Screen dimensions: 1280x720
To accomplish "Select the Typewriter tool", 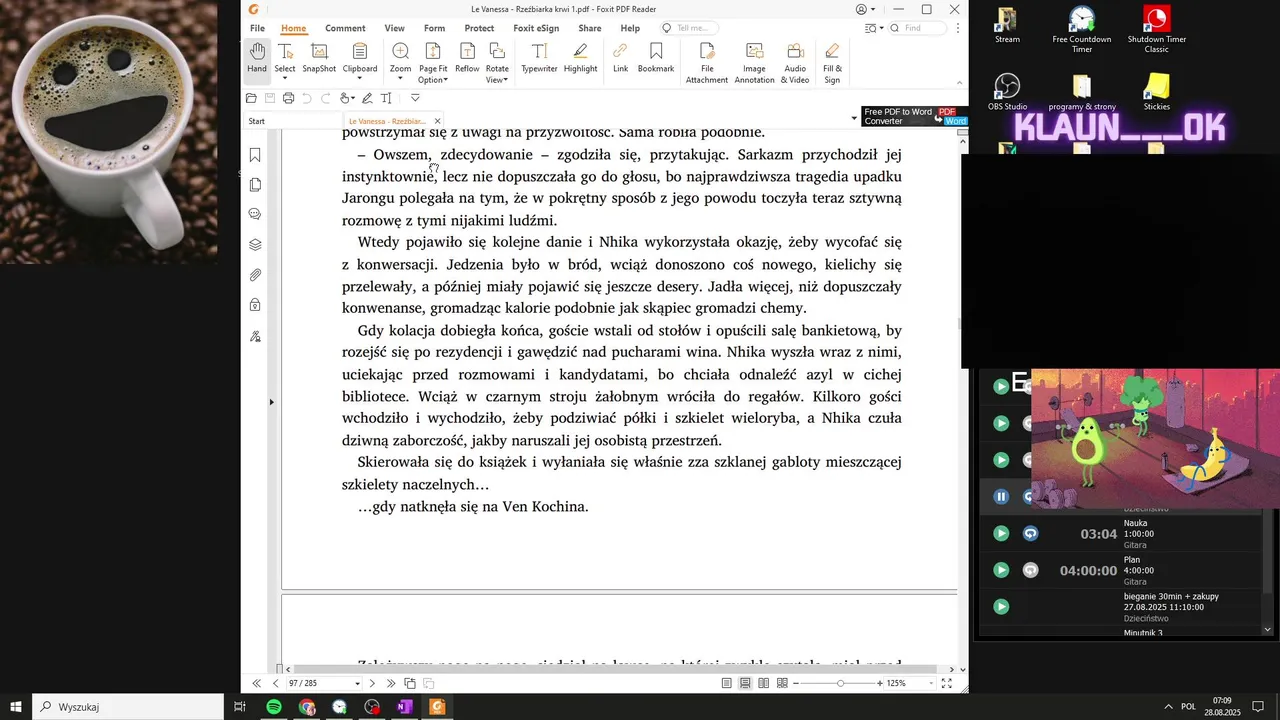I will click(539, 58).
